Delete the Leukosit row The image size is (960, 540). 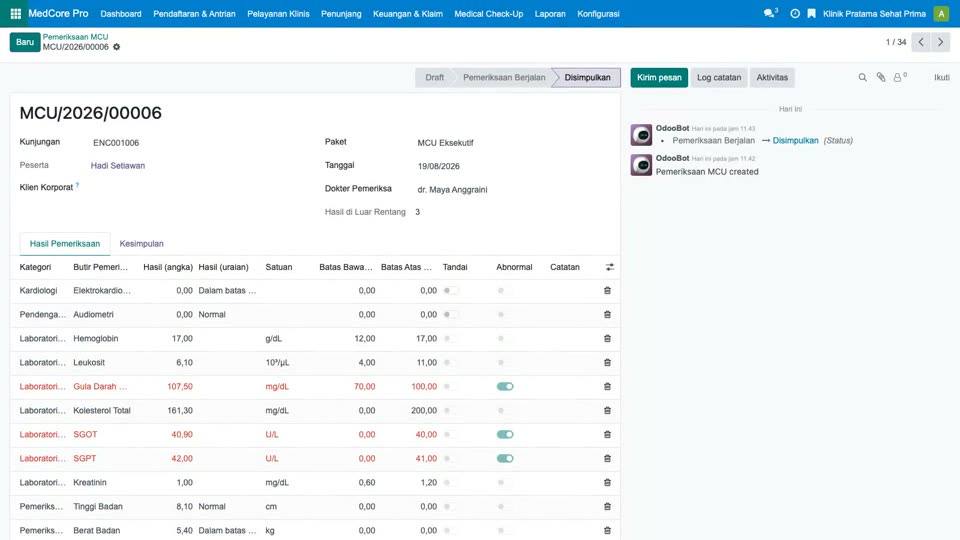click(x=607, y=362)
